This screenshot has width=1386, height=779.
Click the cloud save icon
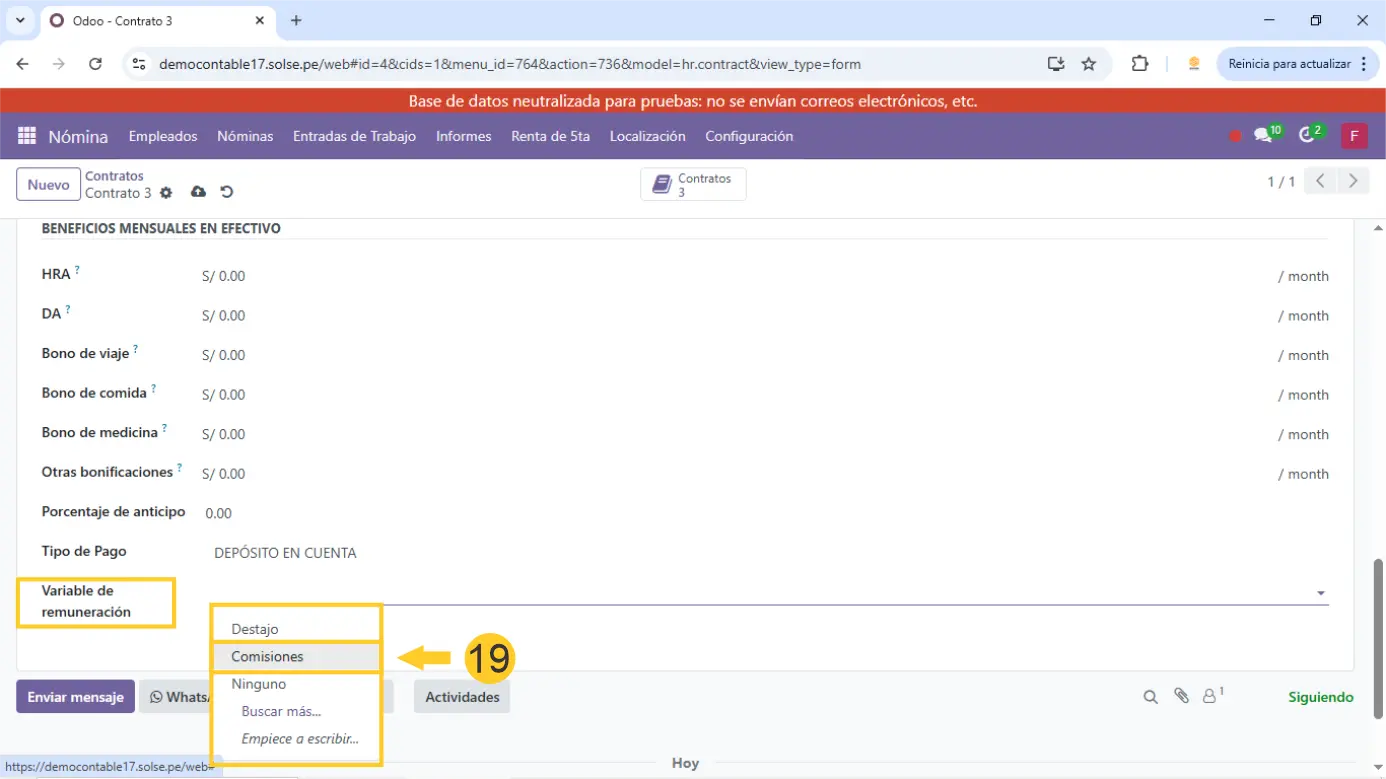coord(198,192)
